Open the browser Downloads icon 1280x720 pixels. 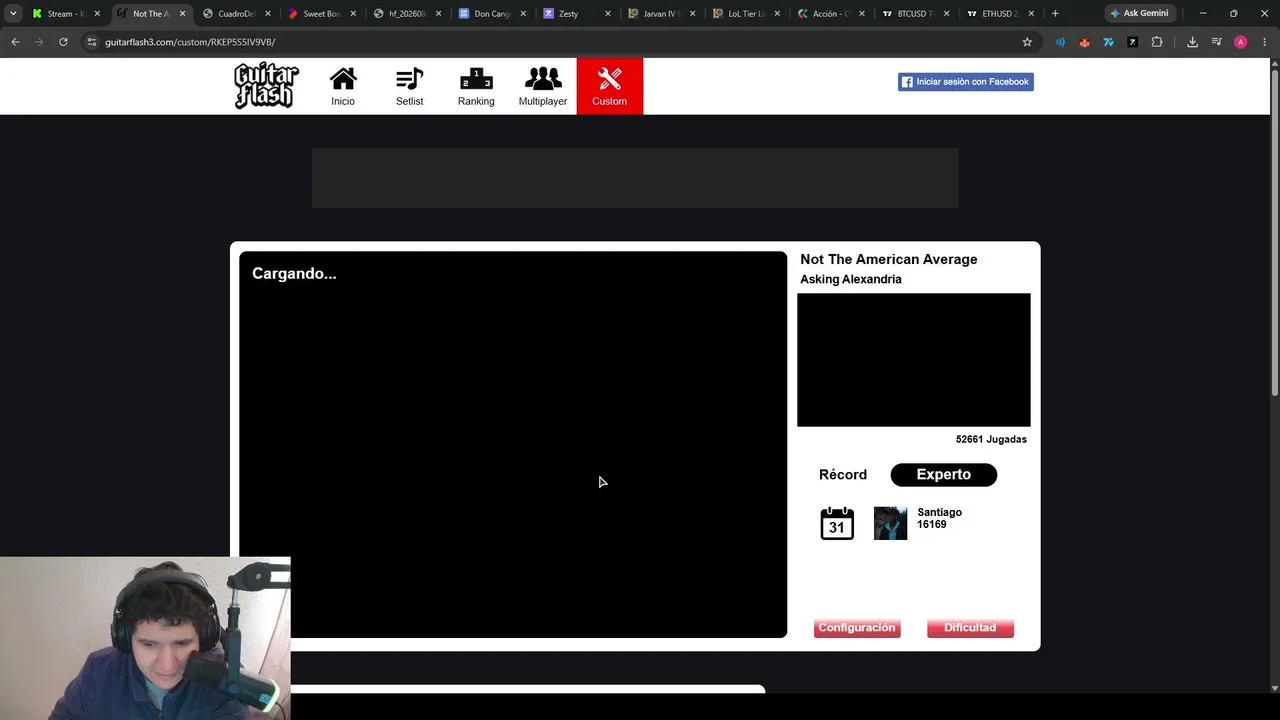pos(1192,42)
